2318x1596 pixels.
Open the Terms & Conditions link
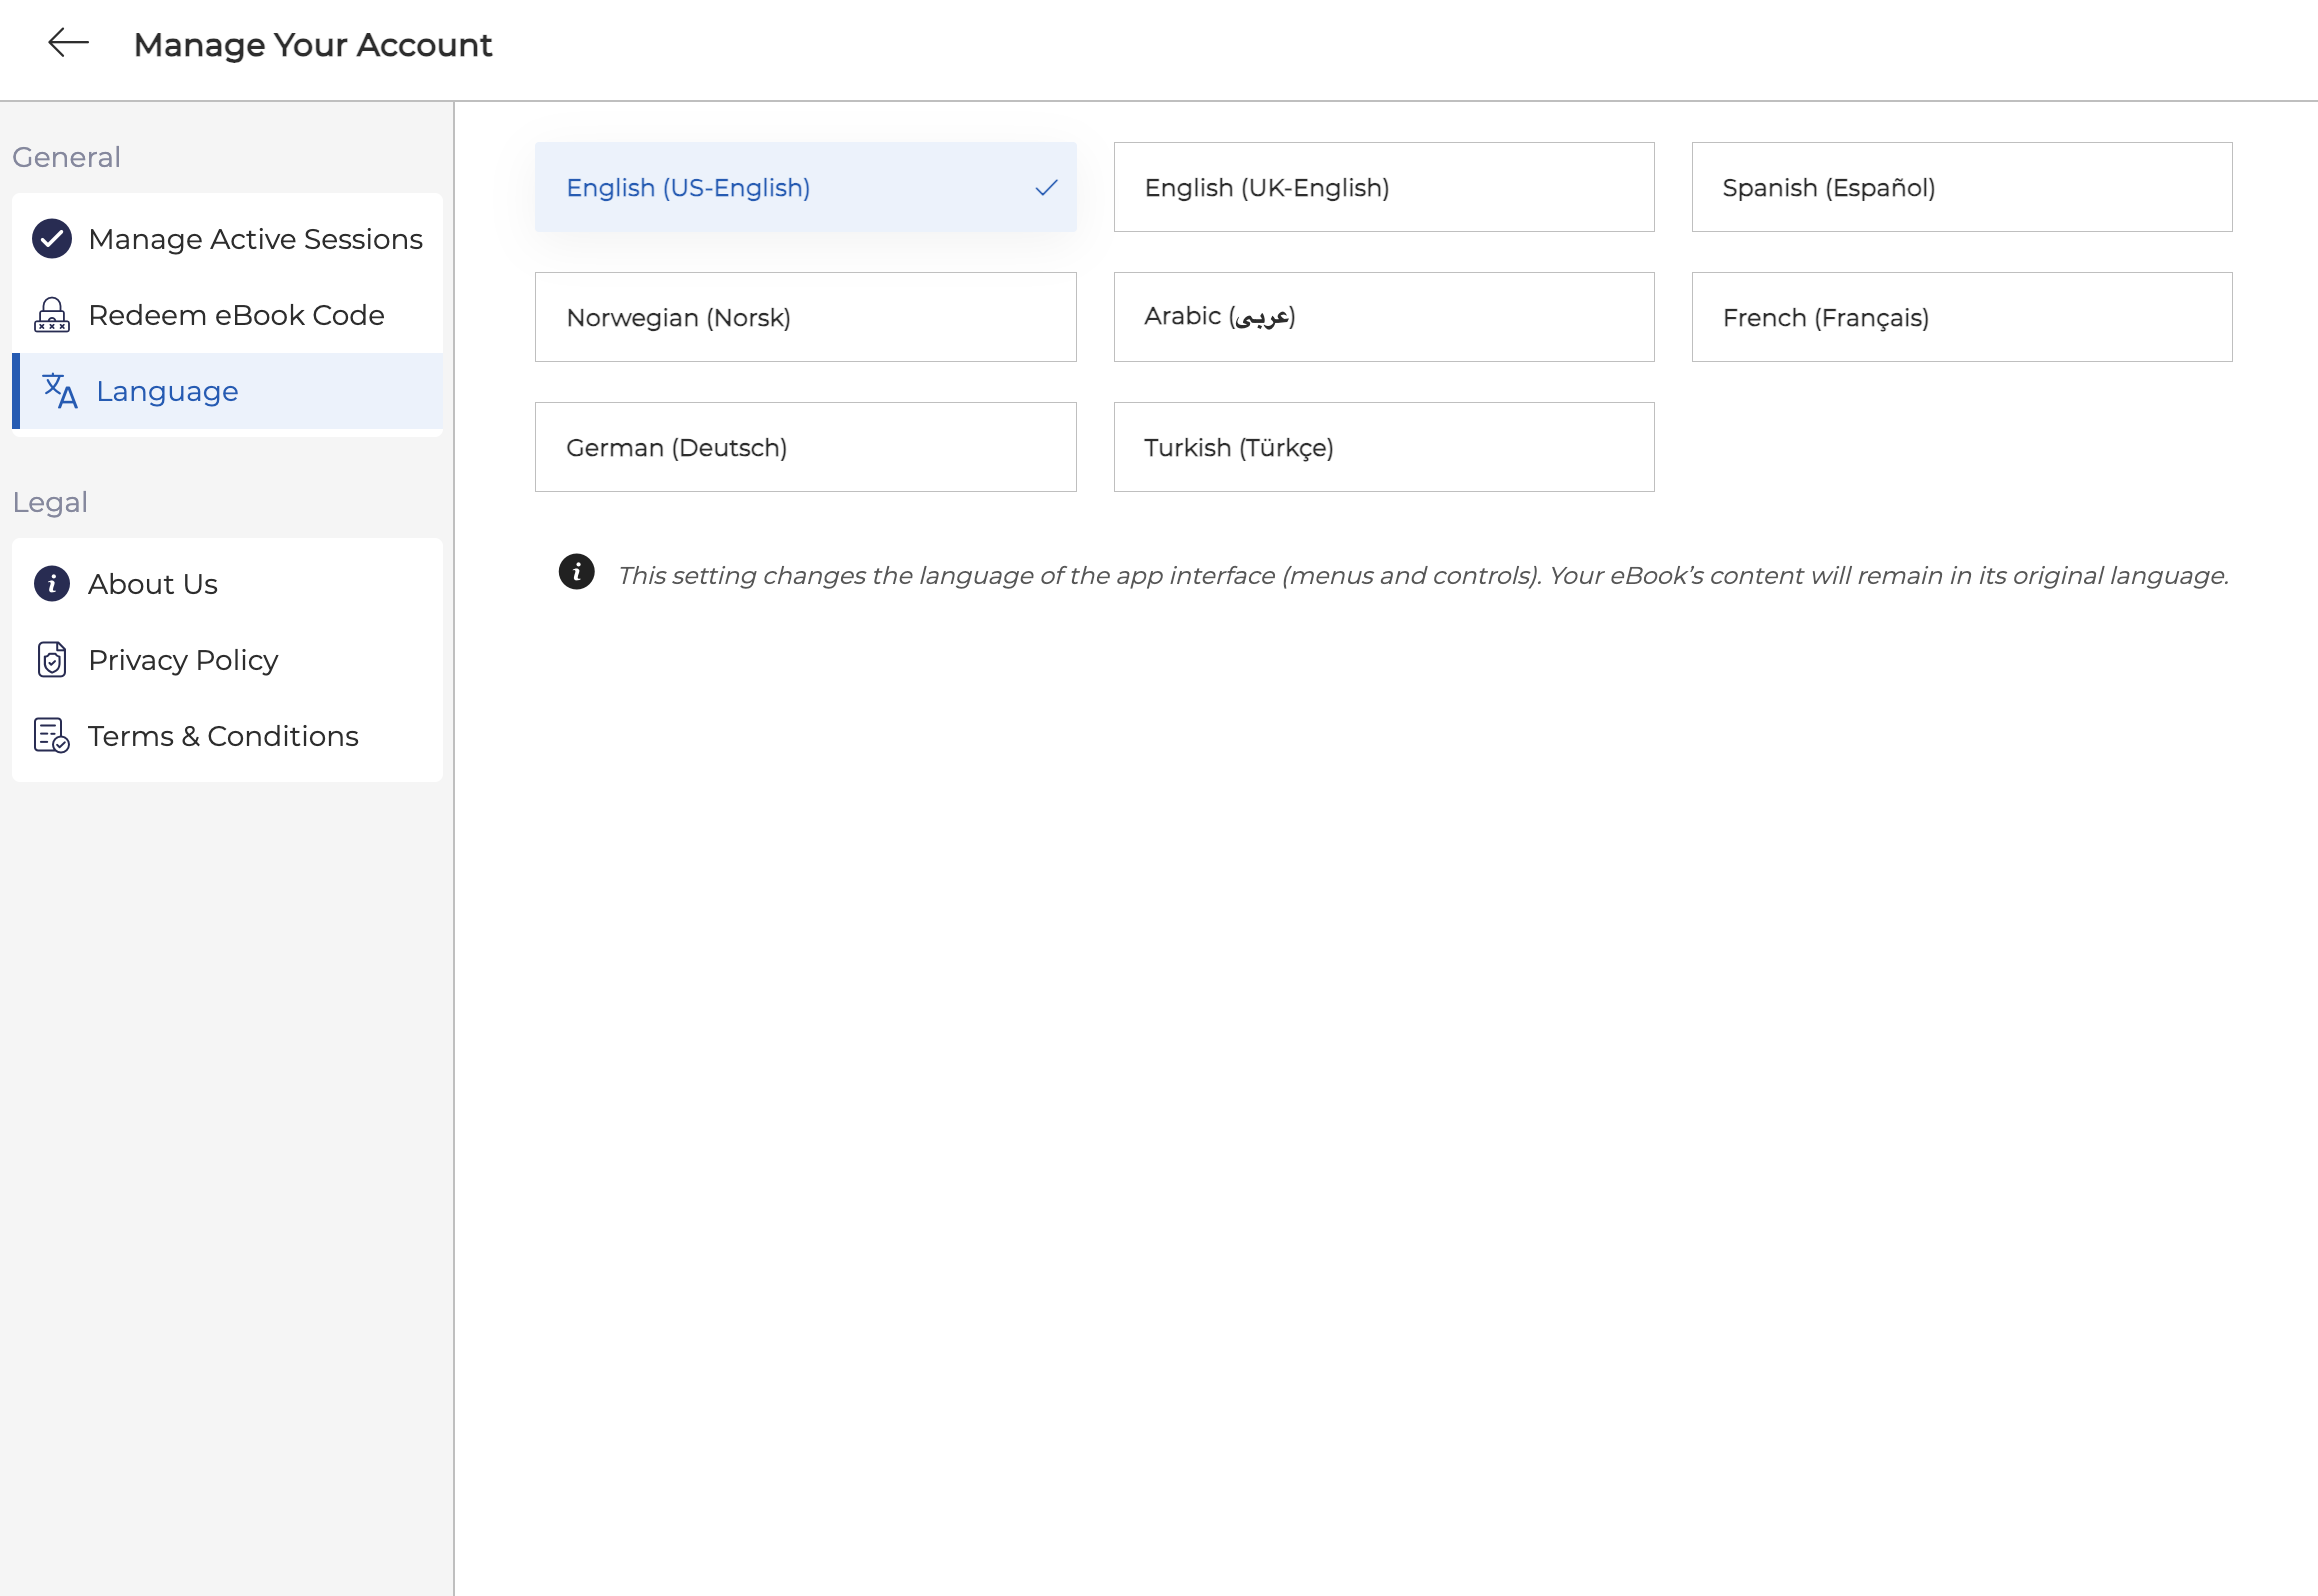tap(223, 736)
